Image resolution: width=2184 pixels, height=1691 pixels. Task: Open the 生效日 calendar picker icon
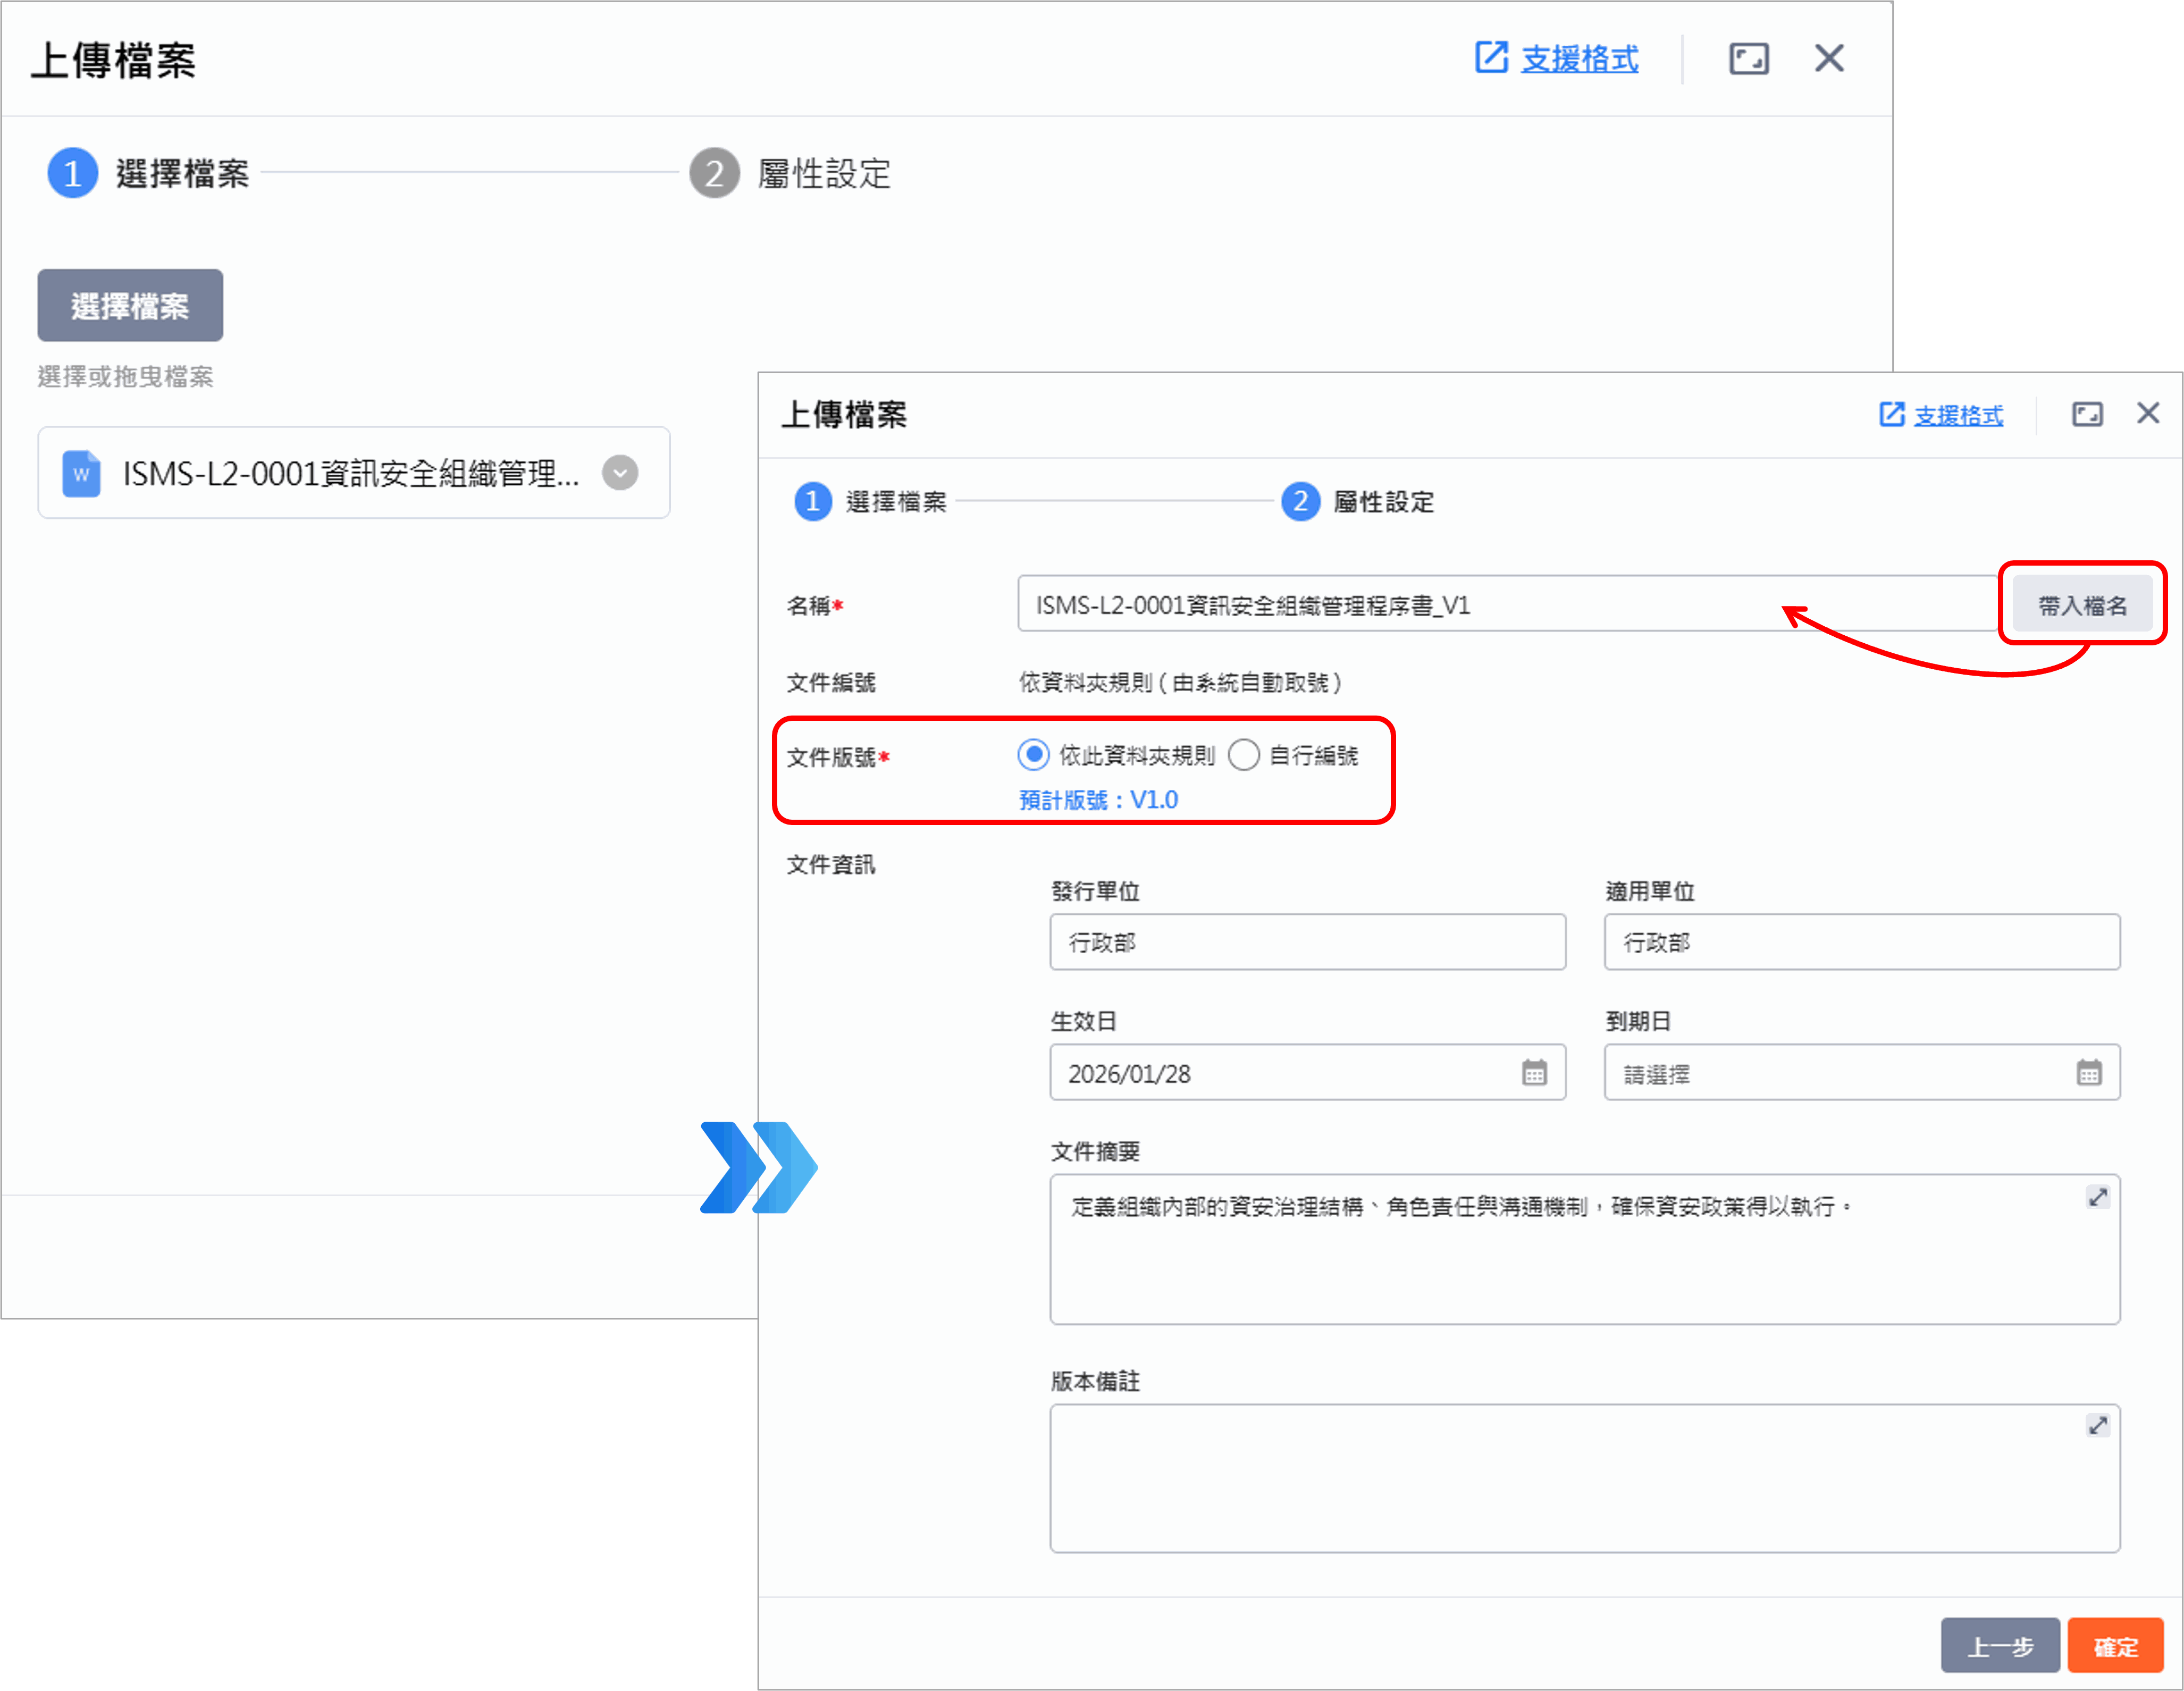pyautogui.click(x=1534, y=1073)
